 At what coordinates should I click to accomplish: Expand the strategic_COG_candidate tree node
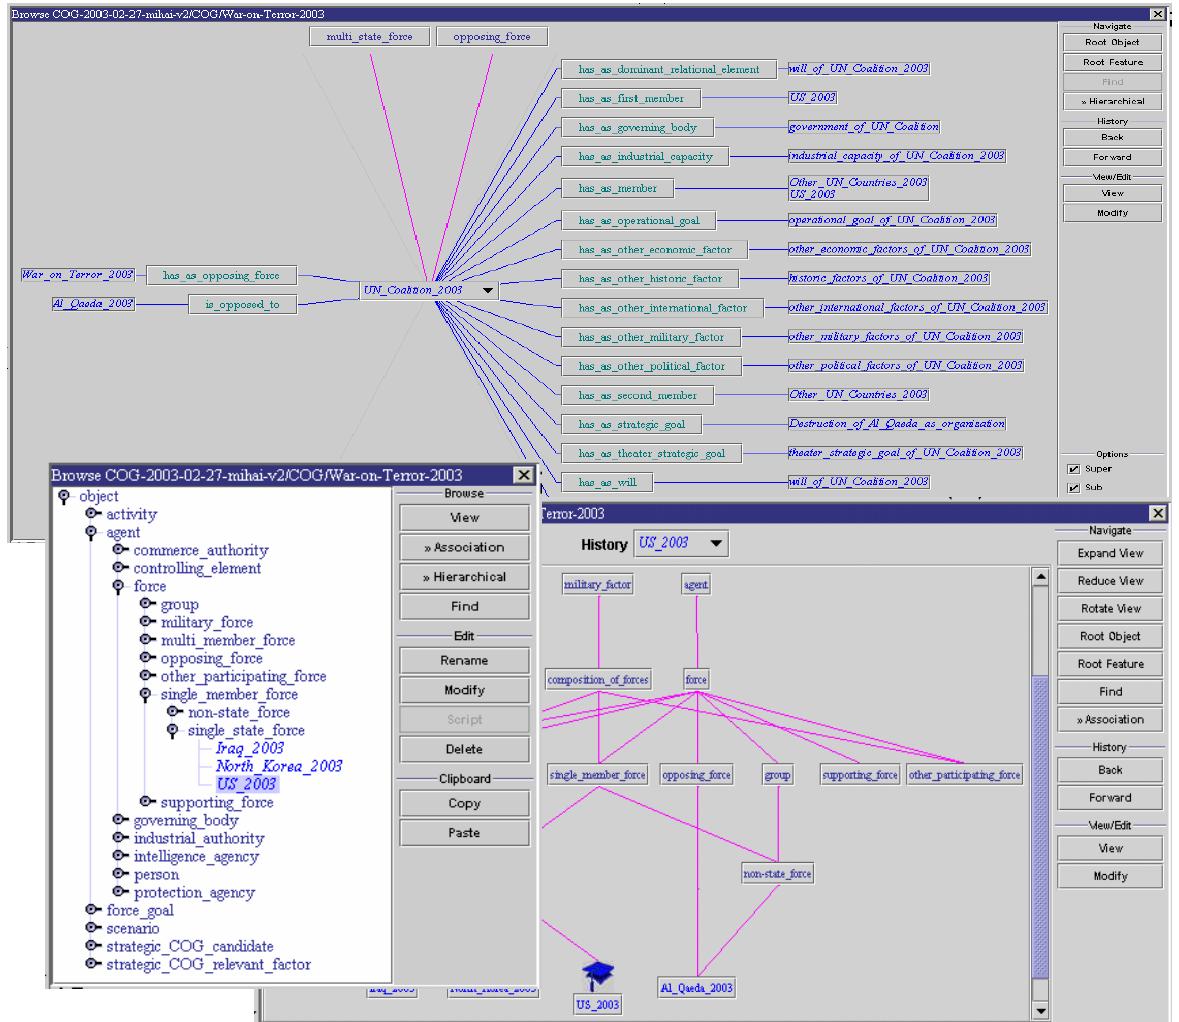point(91,946)
